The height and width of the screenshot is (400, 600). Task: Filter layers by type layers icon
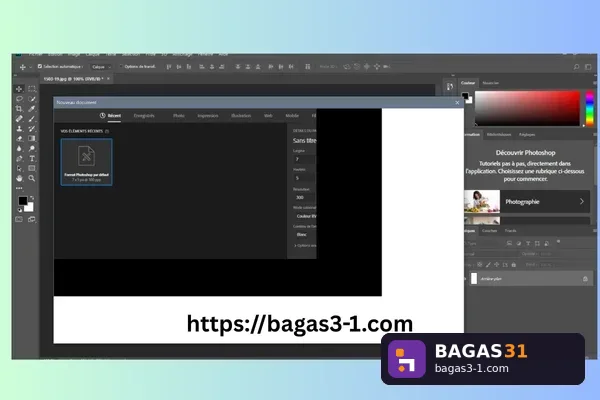[x=528, y=243]
